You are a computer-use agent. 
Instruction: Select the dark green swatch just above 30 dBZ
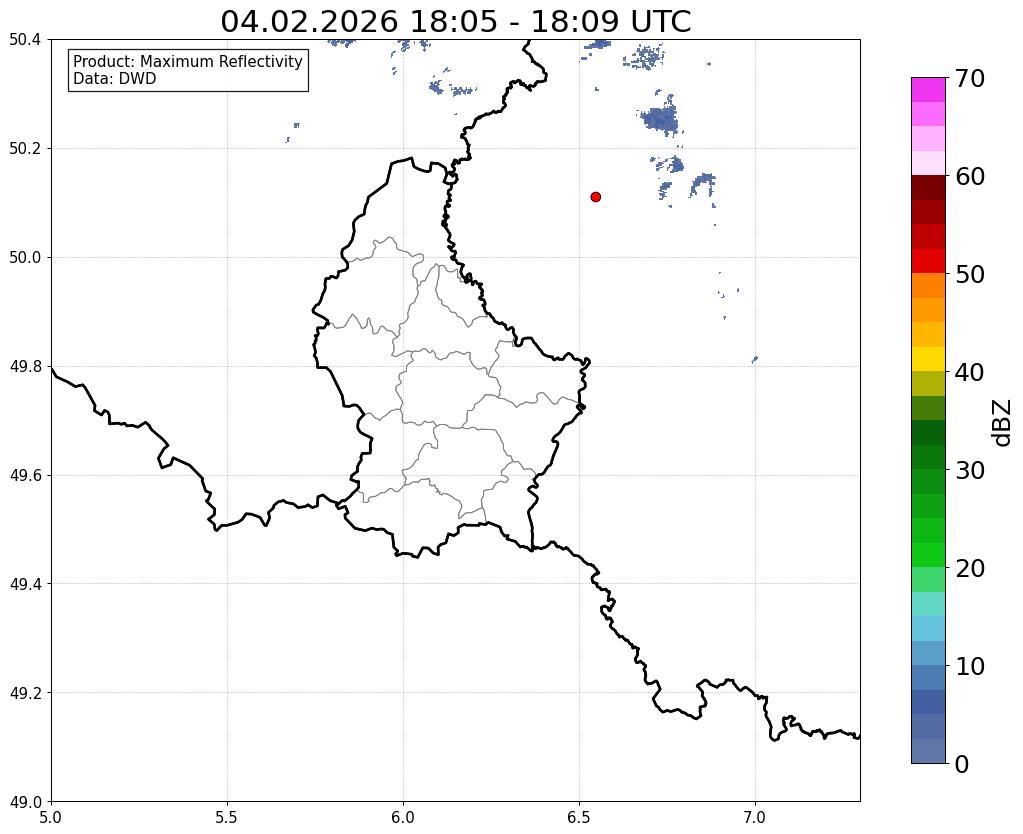pyautogui.click(x=928, y=457)
